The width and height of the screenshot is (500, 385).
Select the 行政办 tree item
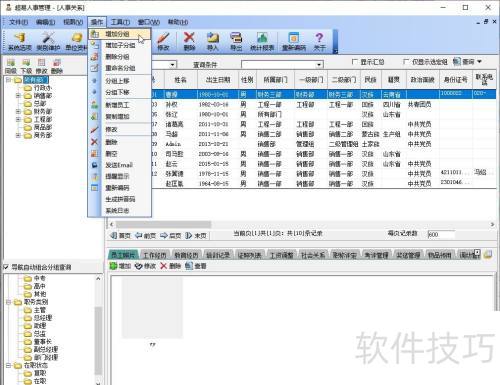(x=43, y=88)
